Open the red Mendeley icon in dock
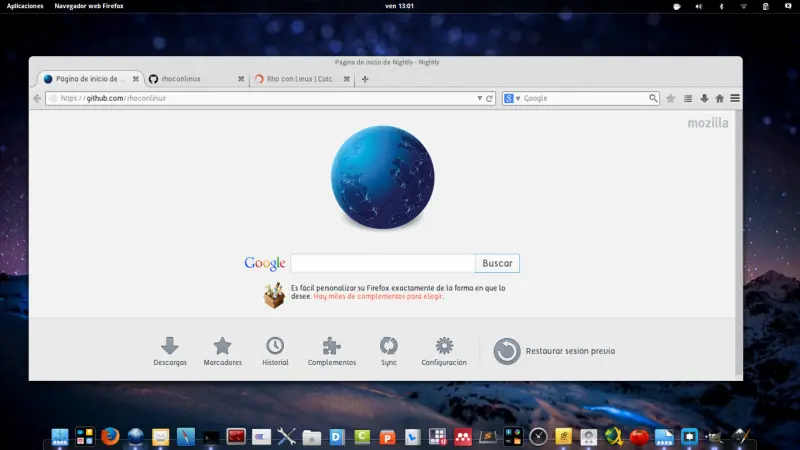Screen dimensions: 800x450 point(463,437)
